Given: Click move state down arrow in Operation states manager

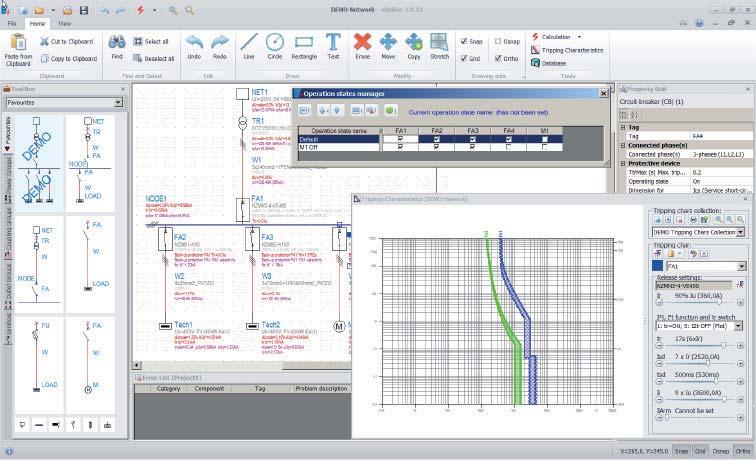Looking at the screenshot, I should pyautogui.click(x=337, y=111).
